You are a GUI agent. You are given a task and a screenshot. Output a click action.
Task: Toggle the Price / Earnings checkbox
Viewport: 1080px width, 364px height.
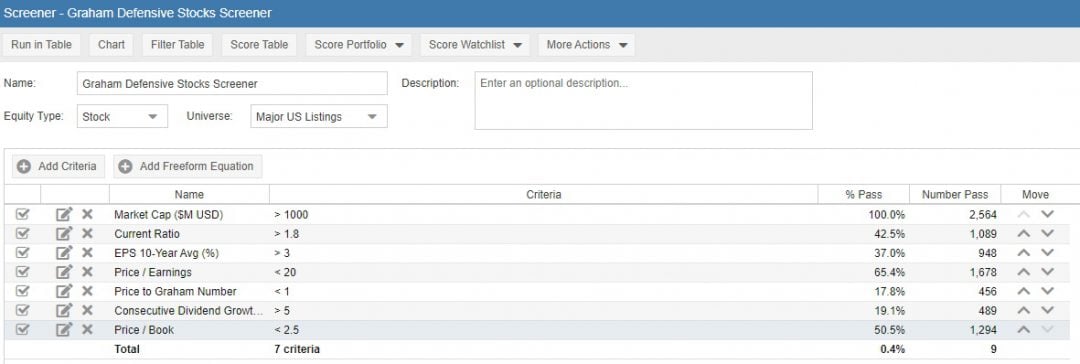click(x=22, y=272)
